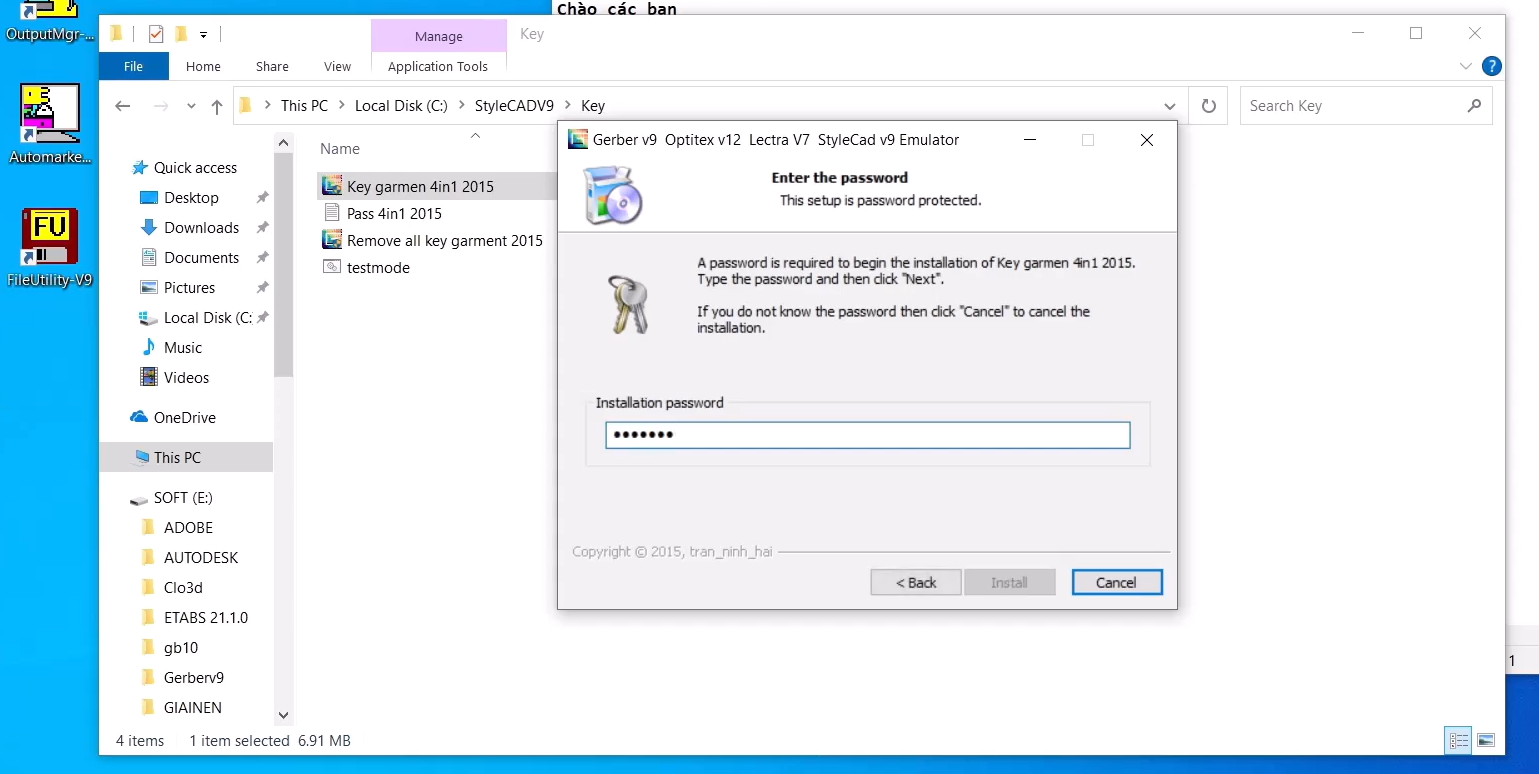Select the Pass 4in1 2015 text file
Image resolution: width=1539 pixels, height=774 pixels.
click(x=394, y=214)
